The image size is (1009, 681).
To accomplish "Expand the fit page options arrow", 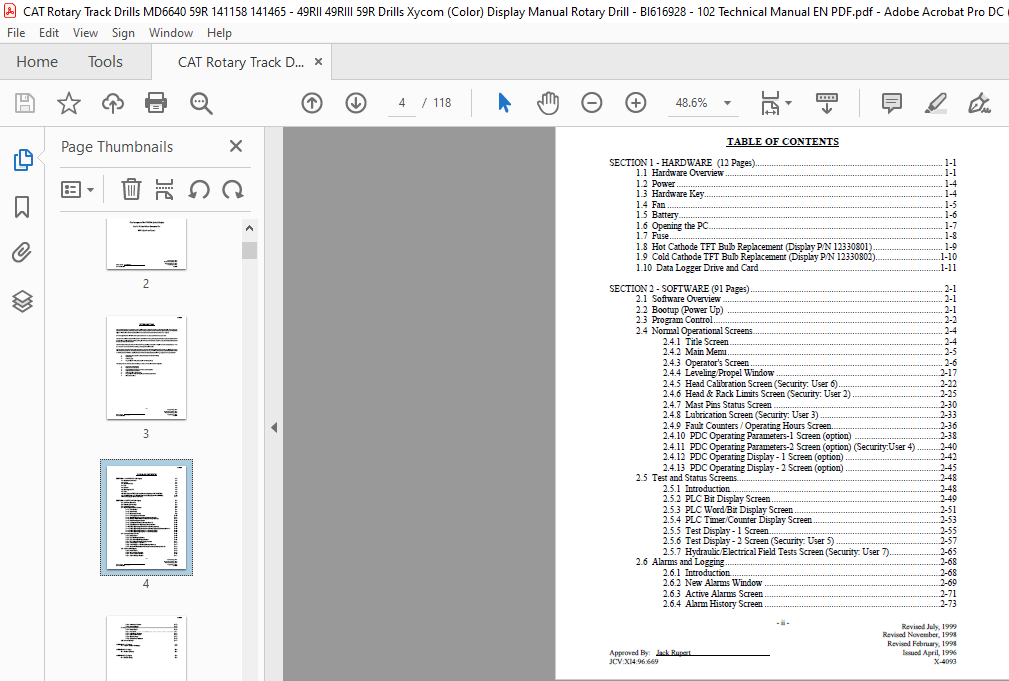I will click(789, 103).
